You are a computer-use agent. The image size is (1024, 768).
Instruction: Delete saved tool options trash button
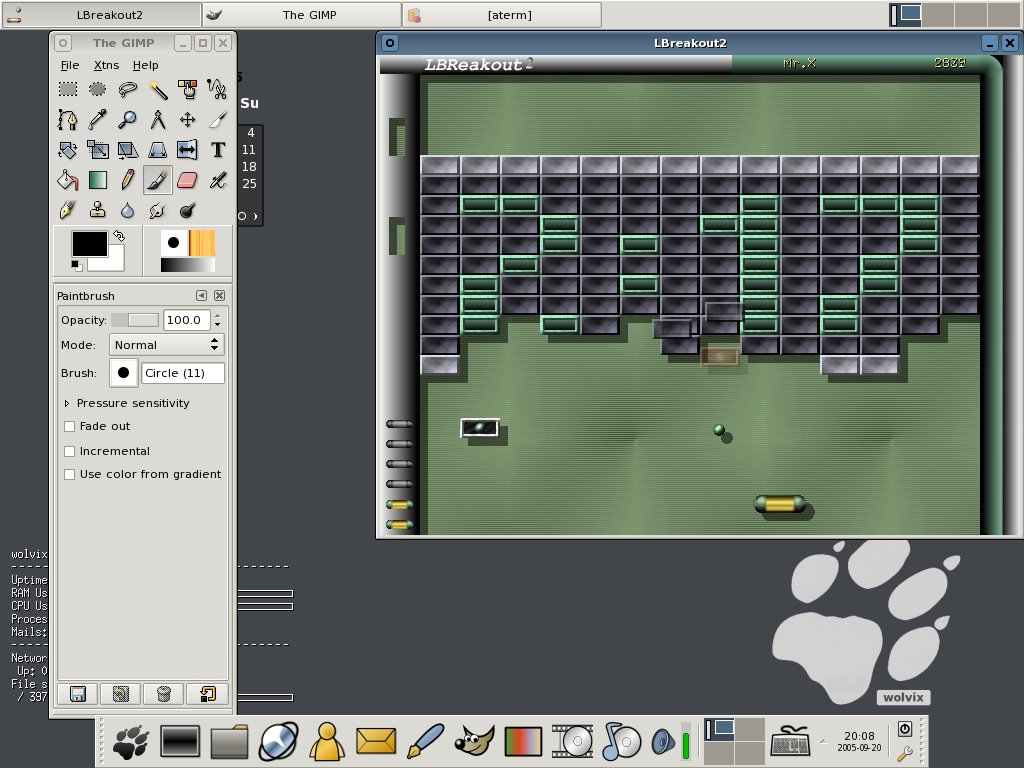pos(164,694)
